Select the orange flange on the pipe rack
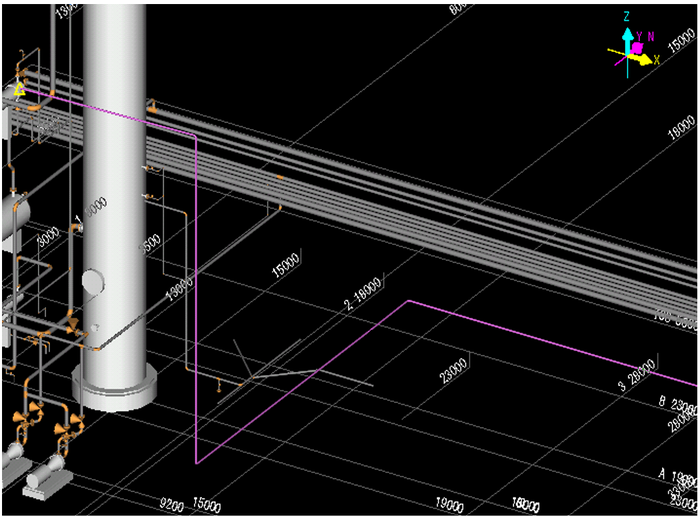700x517 pixels. click(279, 178)
